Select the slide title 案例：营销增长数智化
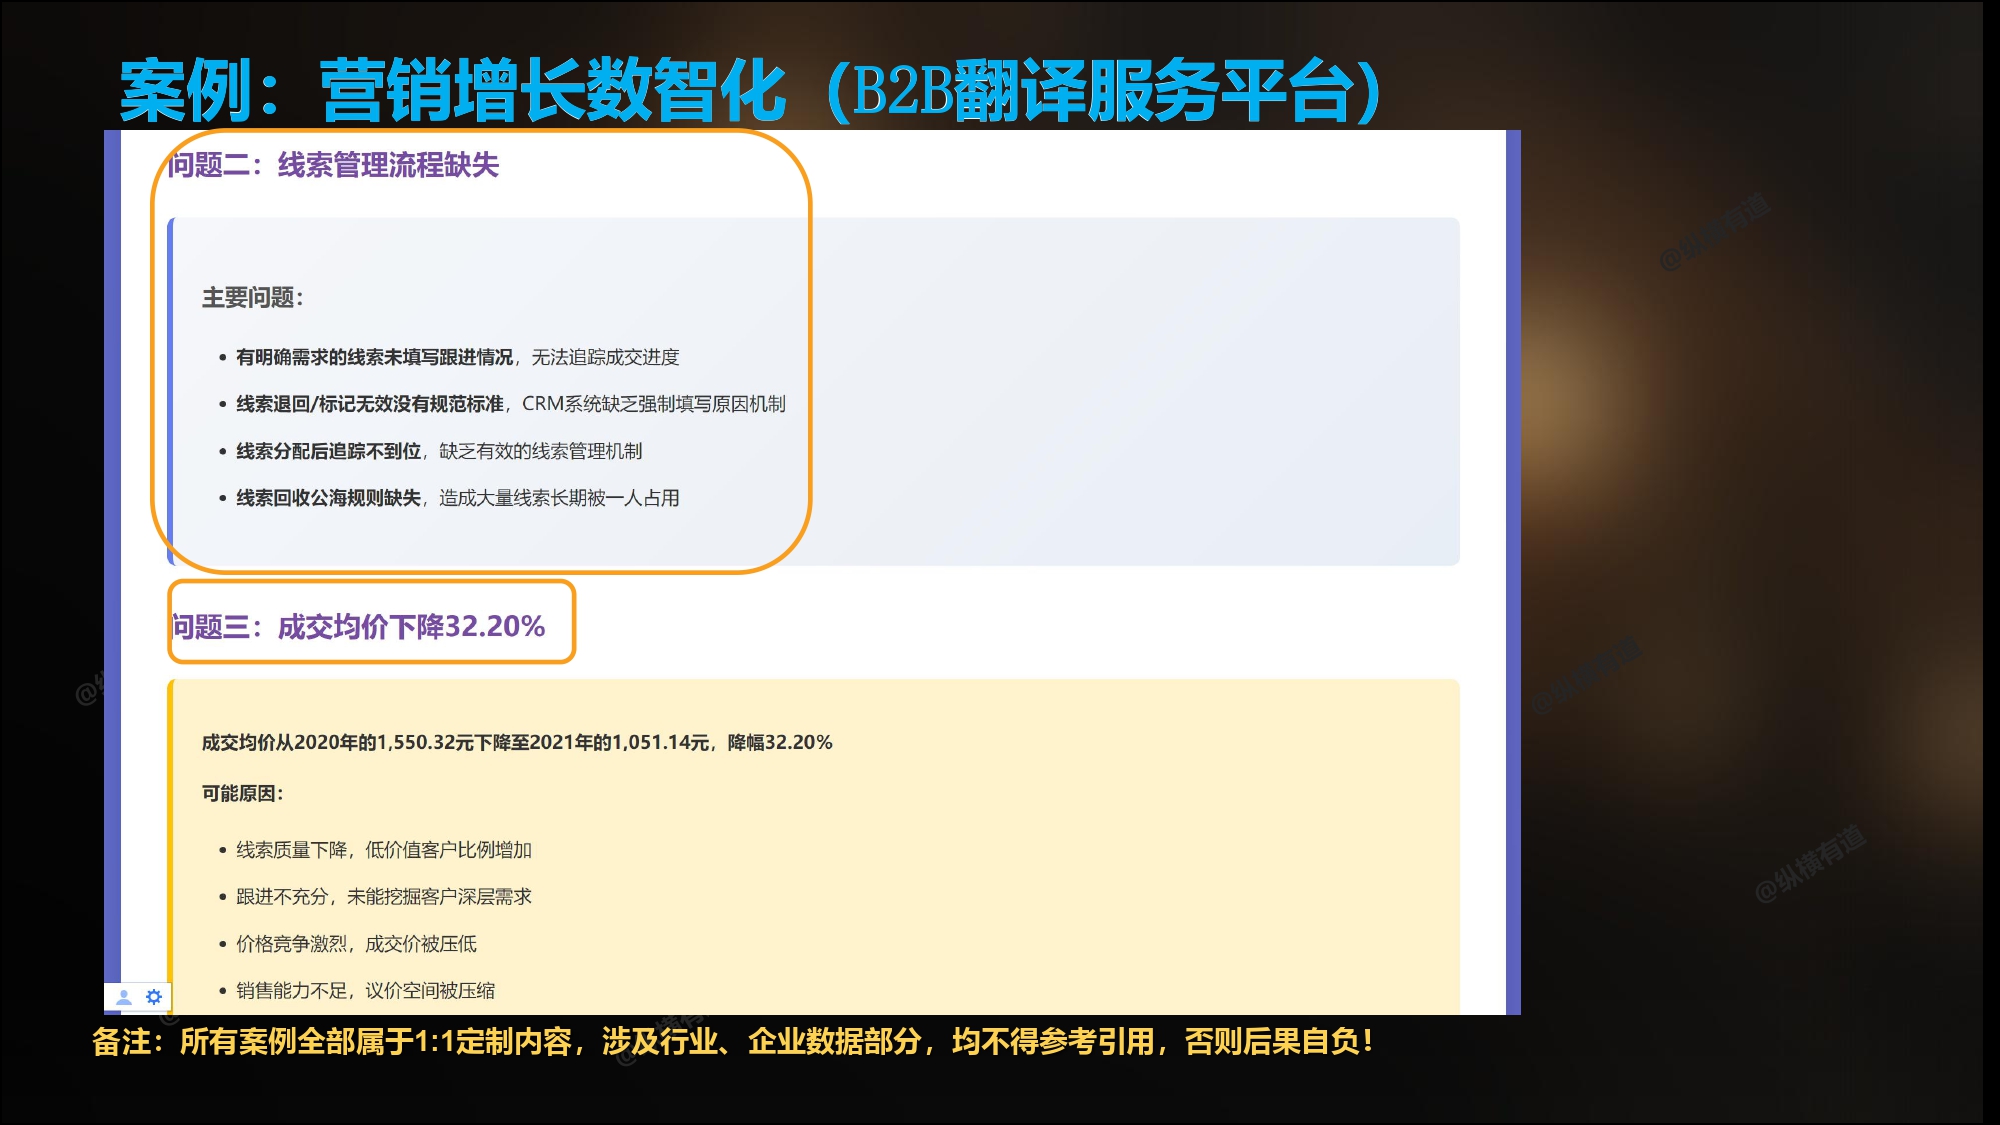The width and height of the screenshot is (2000, 1125). pos(452,90)
